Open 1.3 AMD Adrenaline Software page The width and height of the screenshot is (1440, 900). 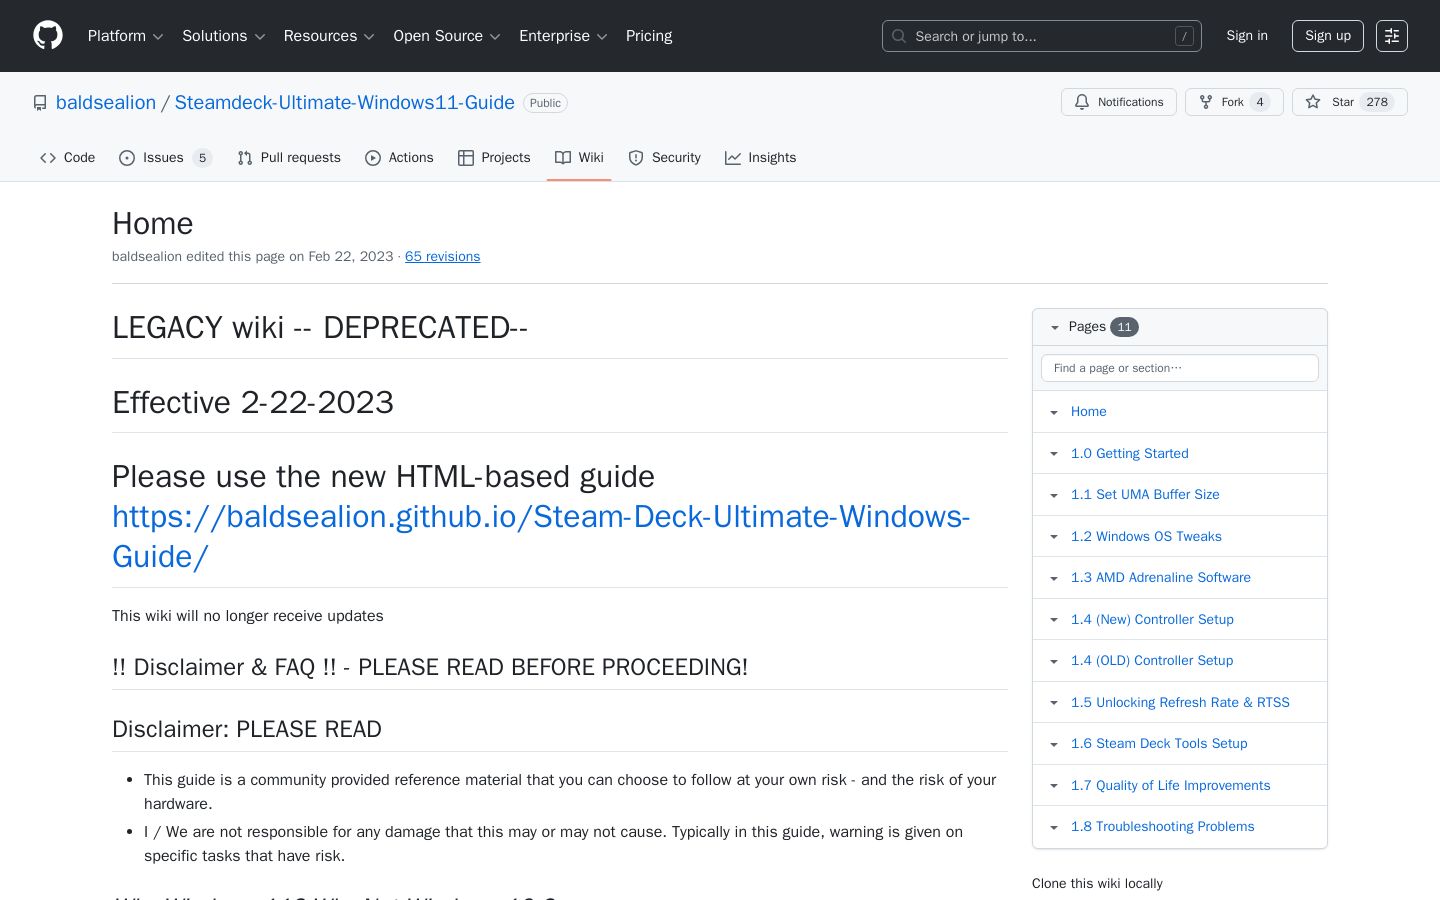1161,578
